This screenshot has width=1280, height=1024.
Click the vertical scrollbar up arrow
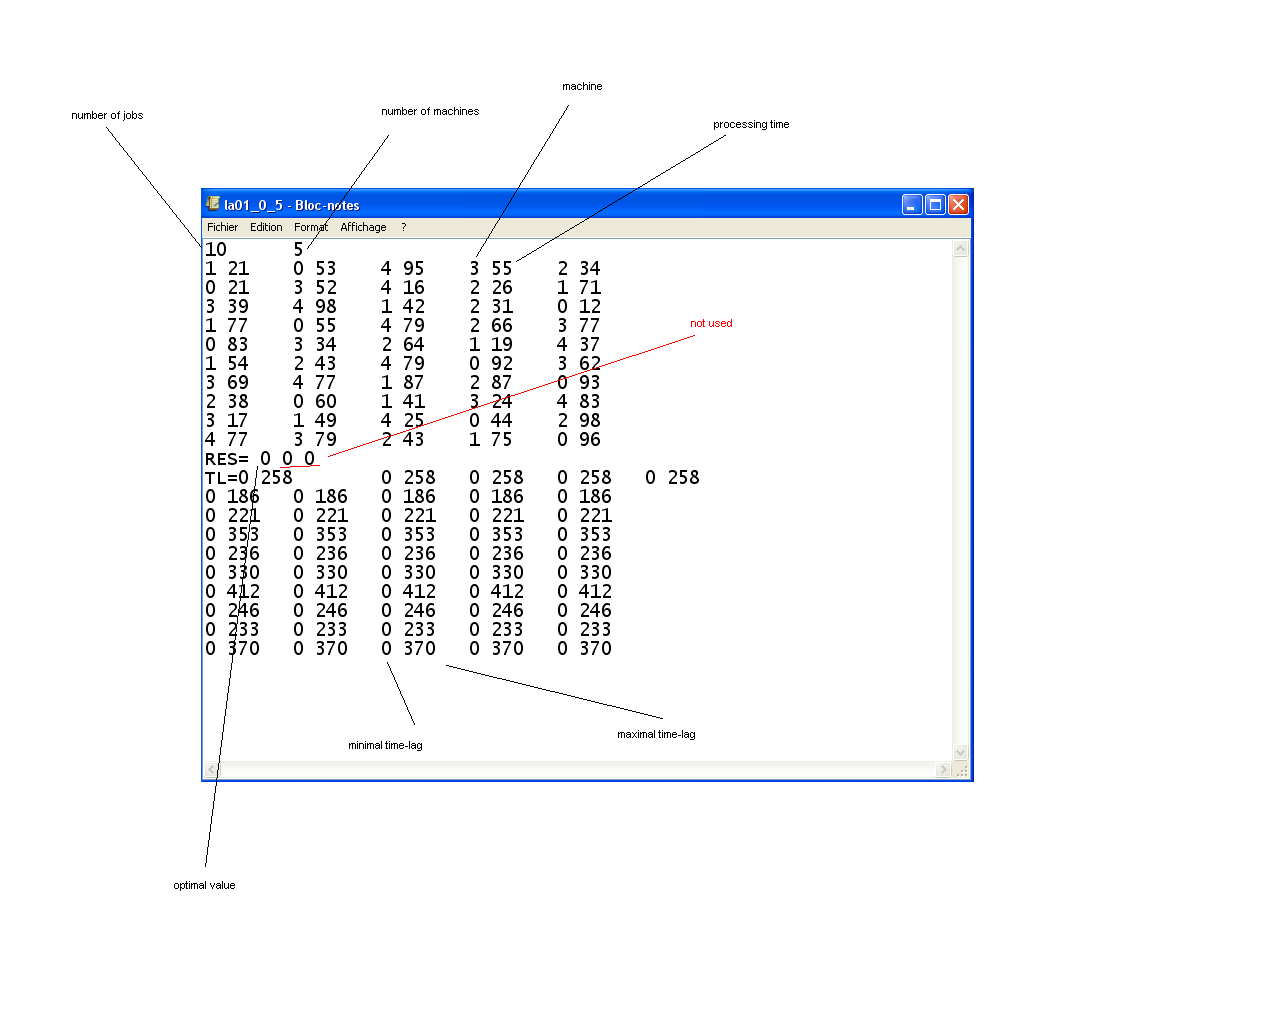coord(961,249)
